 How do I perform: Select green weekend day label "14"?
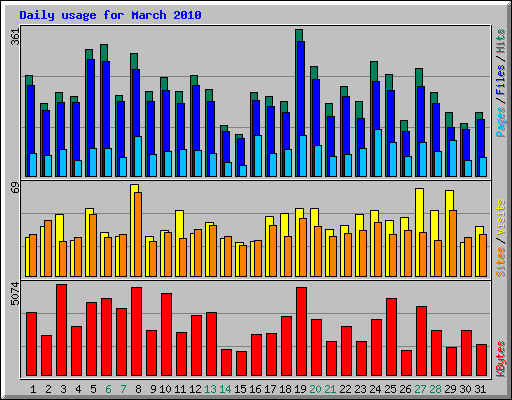coord(225,389)
